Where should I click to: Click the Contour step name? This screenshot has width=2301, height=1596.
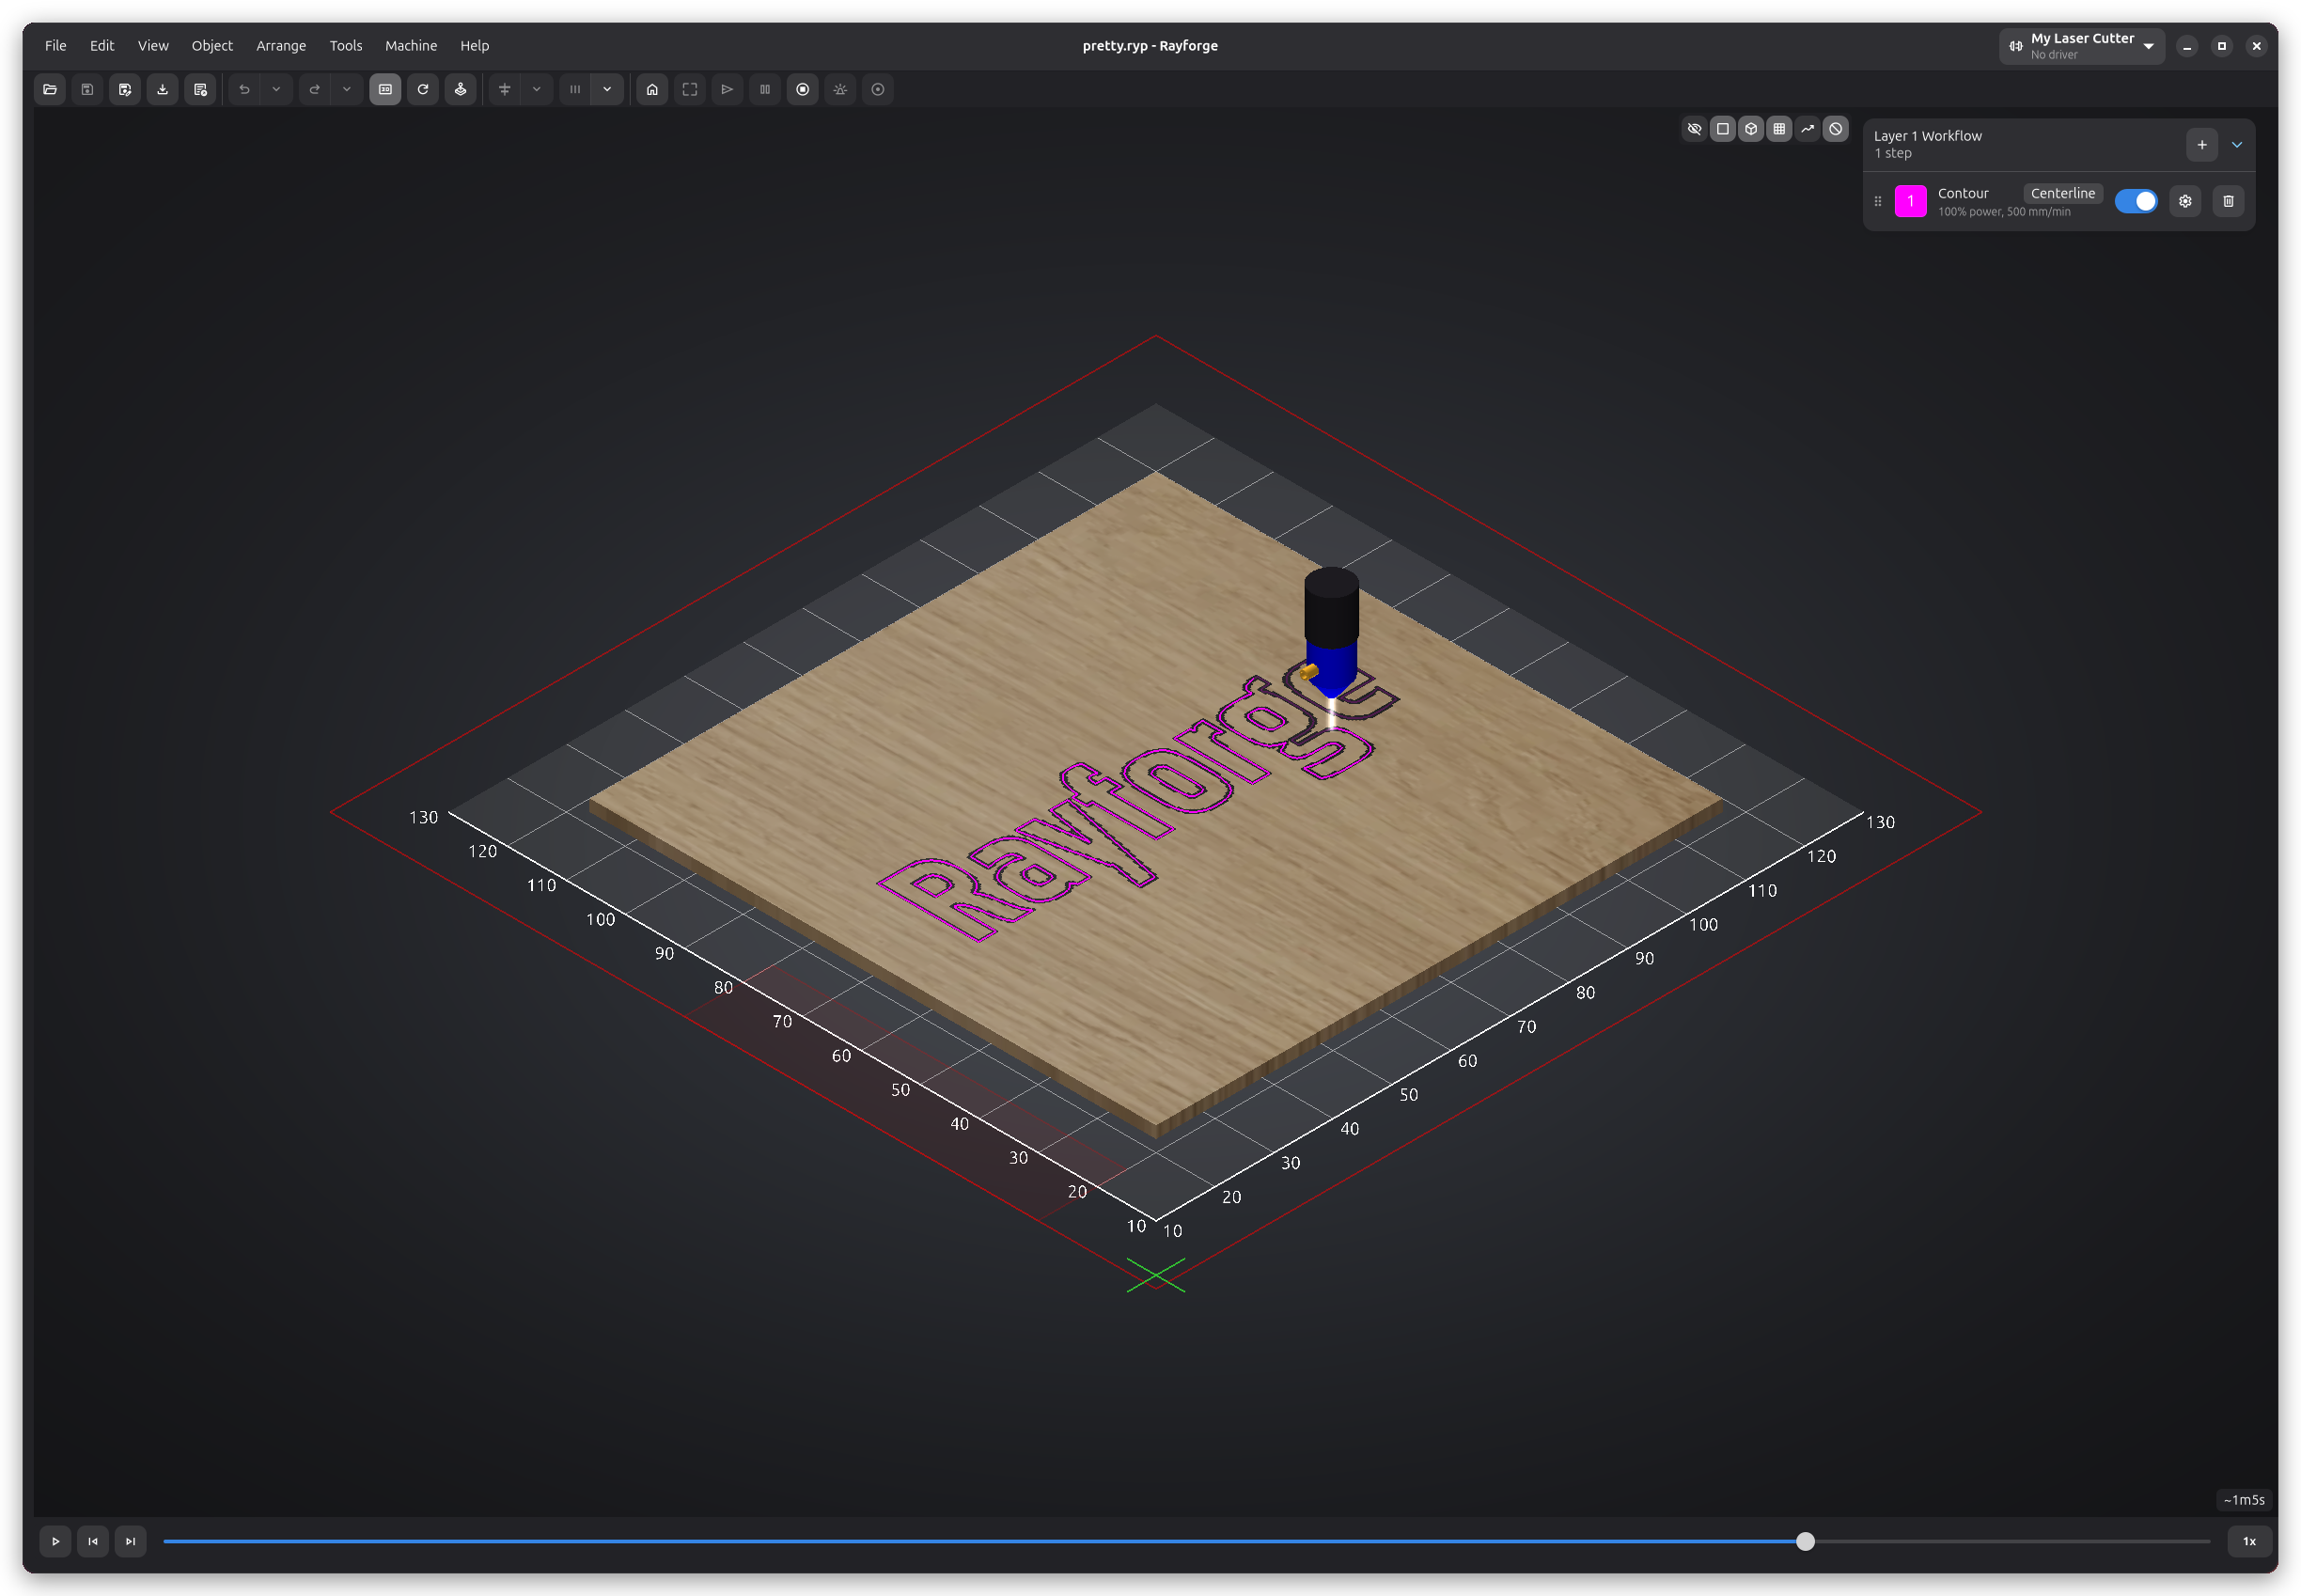pyautogui.click(x=1963, y=193)
